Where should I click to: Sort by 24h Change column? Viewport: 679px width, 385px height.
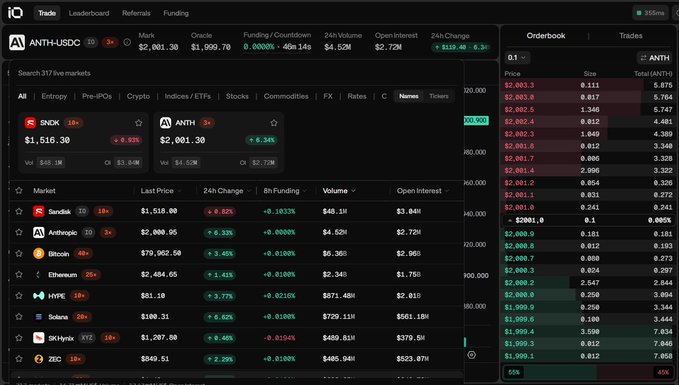226,191
